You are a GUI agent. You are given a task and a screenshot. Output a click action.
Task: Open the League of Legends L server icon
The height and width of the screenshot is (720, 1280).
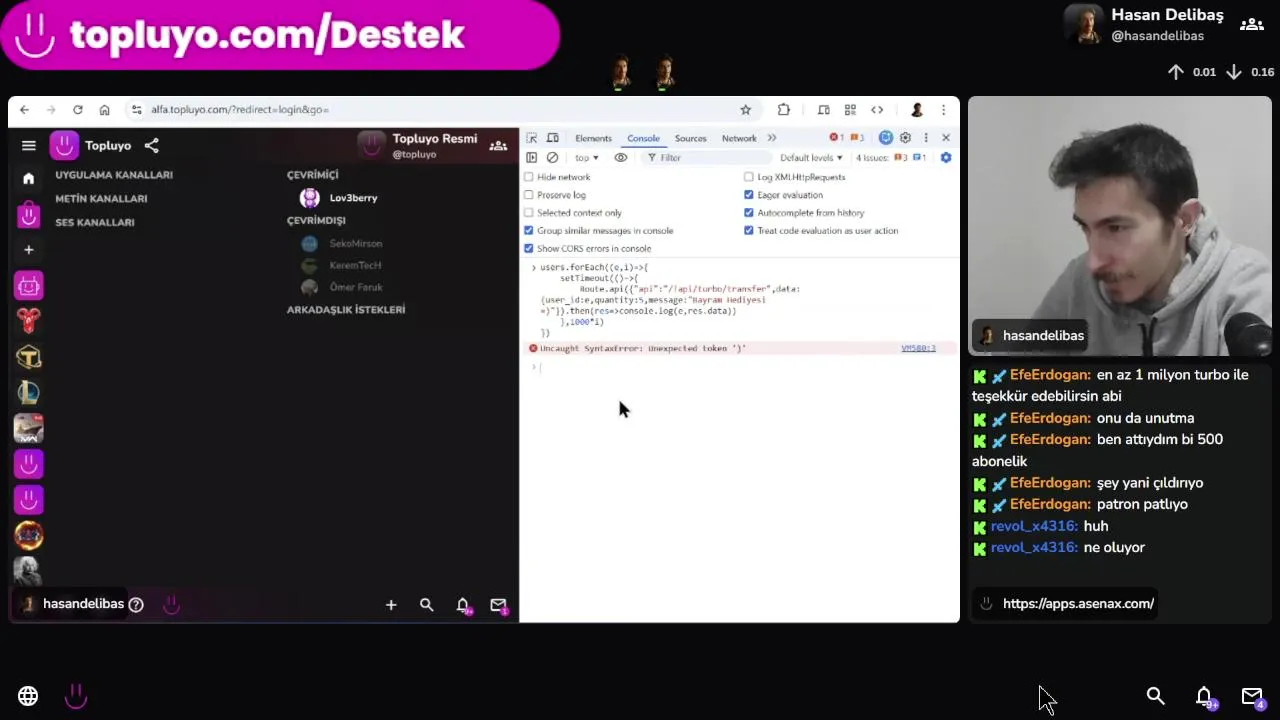28,394
